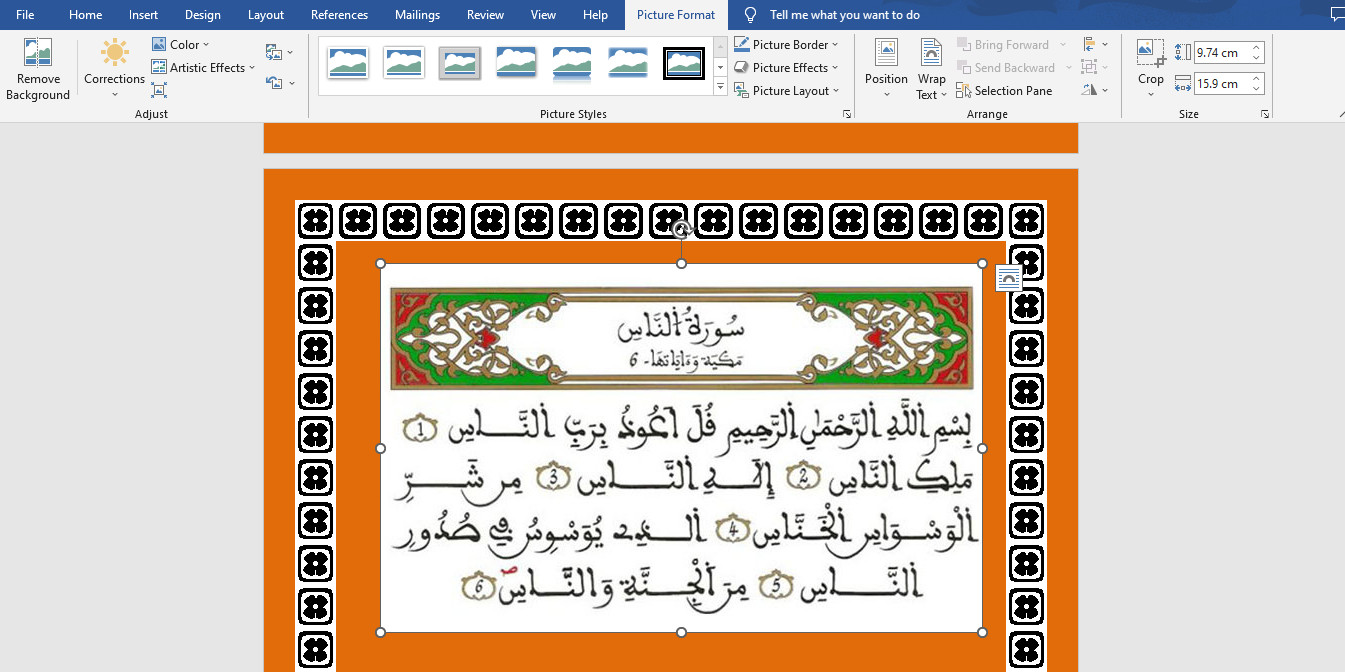Open the Artistic Effects menu

pos(204,67)
